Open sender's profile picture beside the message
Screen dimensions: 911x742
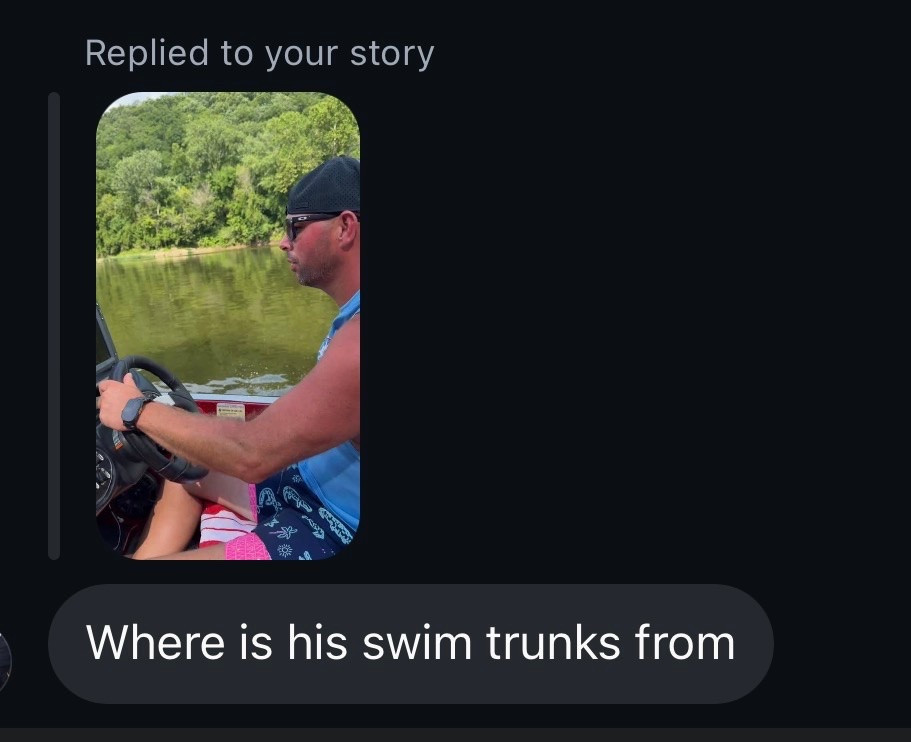(5, 662)
